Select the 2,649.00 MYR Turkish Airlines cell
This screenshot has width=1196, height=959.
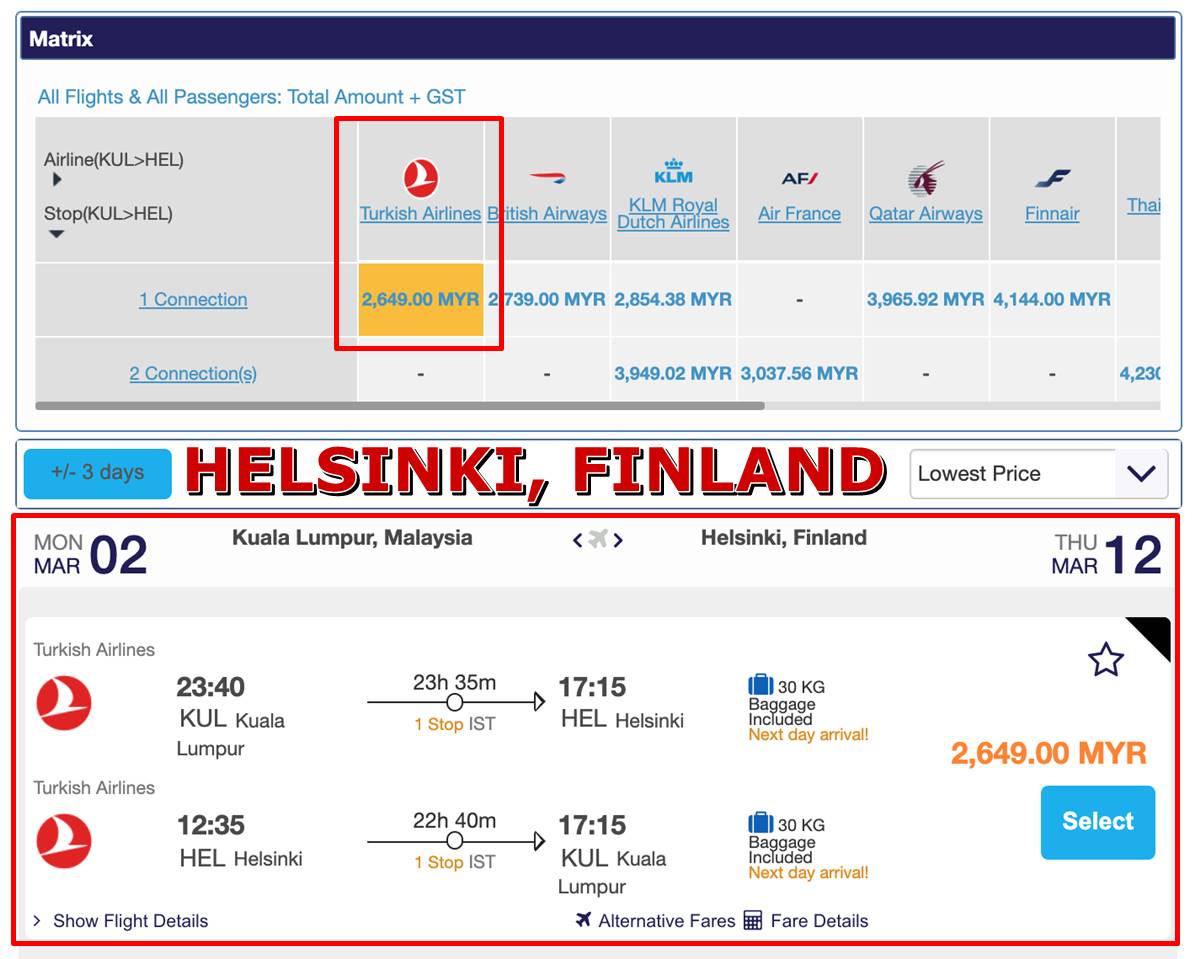click(420, 299)
